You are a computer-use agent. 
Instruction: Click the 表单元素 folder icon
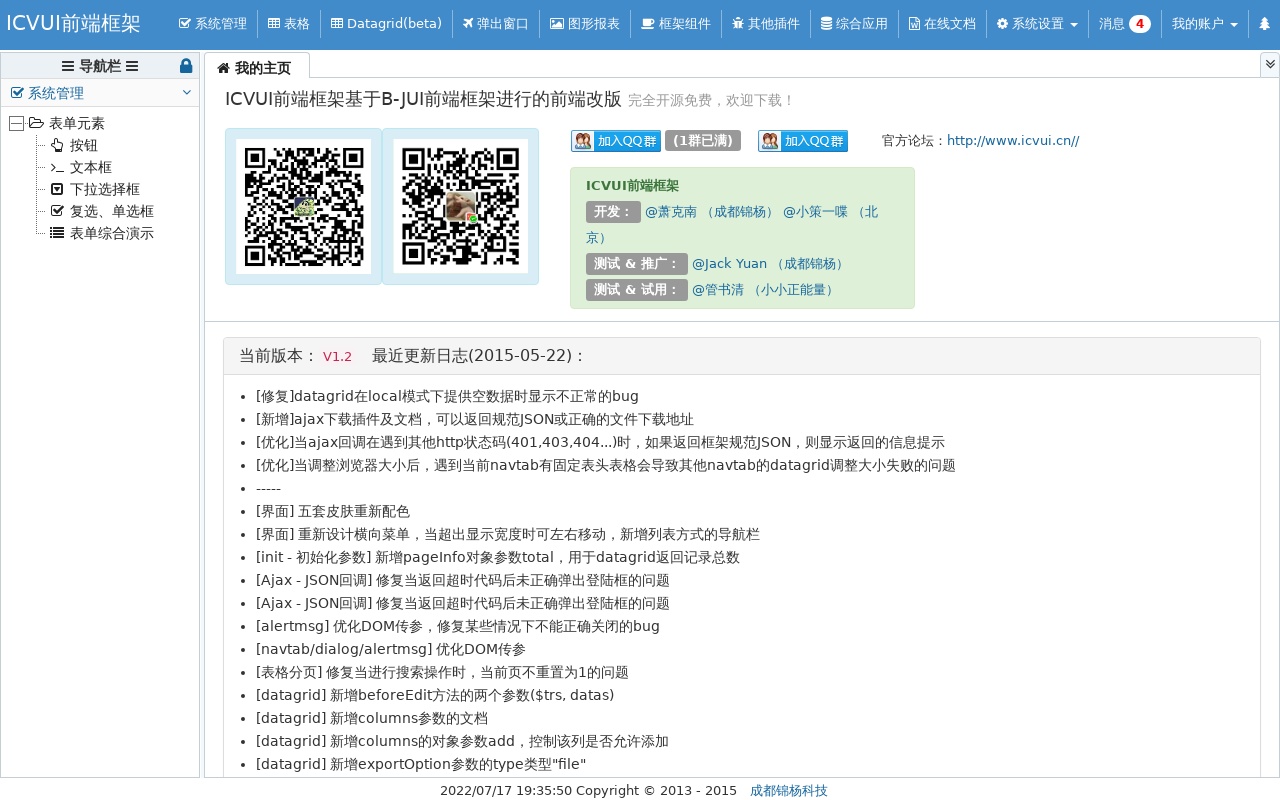pos(36,123)
